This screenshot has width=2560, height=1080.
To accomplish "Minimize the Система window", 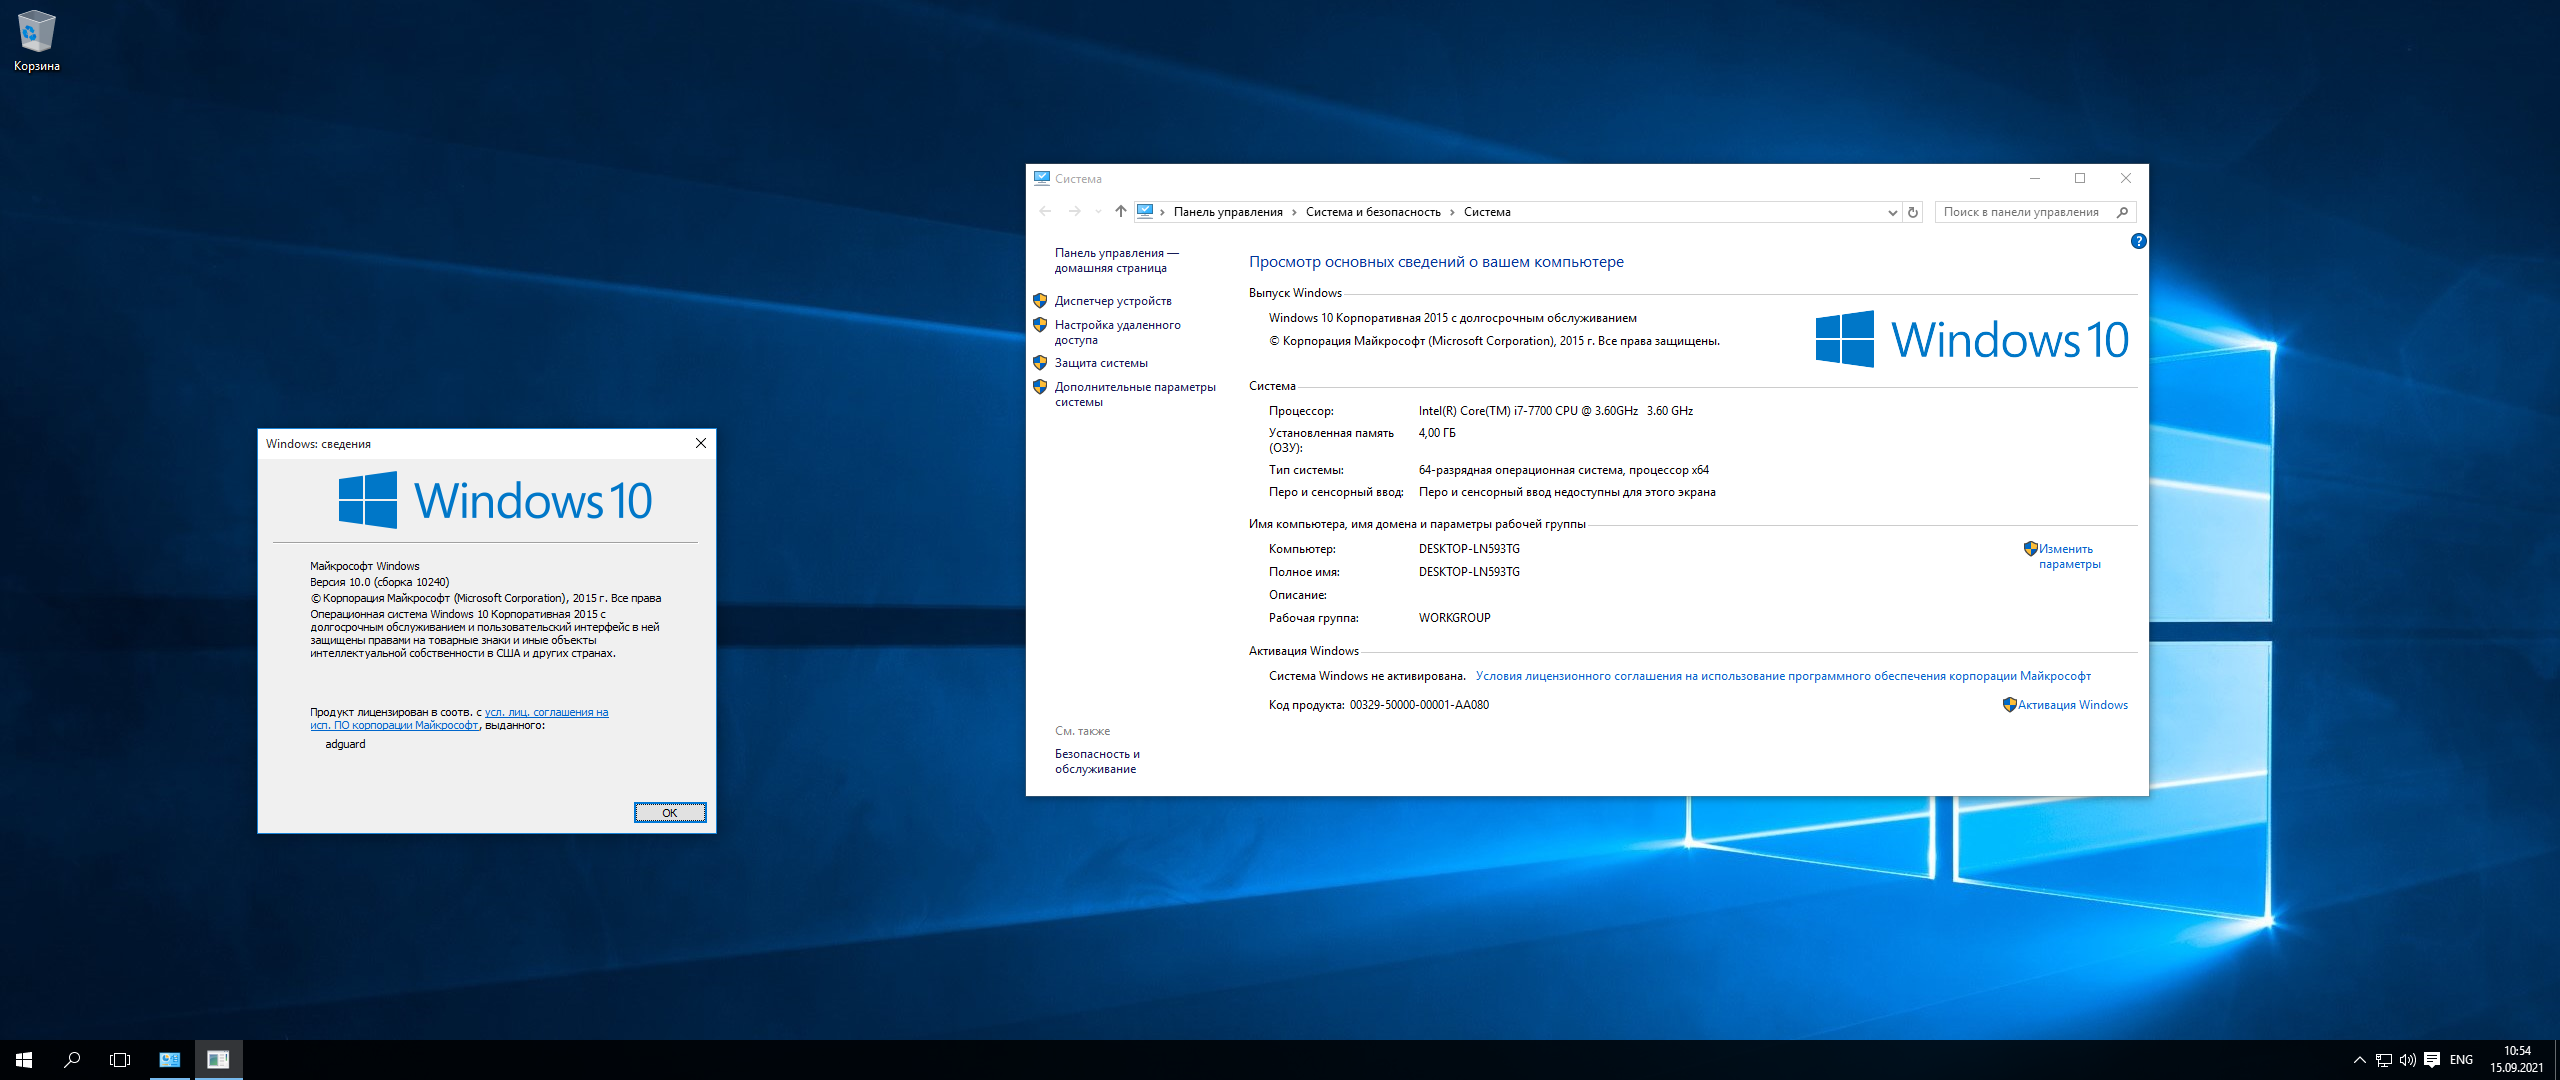I will [x=2034, y=178].
